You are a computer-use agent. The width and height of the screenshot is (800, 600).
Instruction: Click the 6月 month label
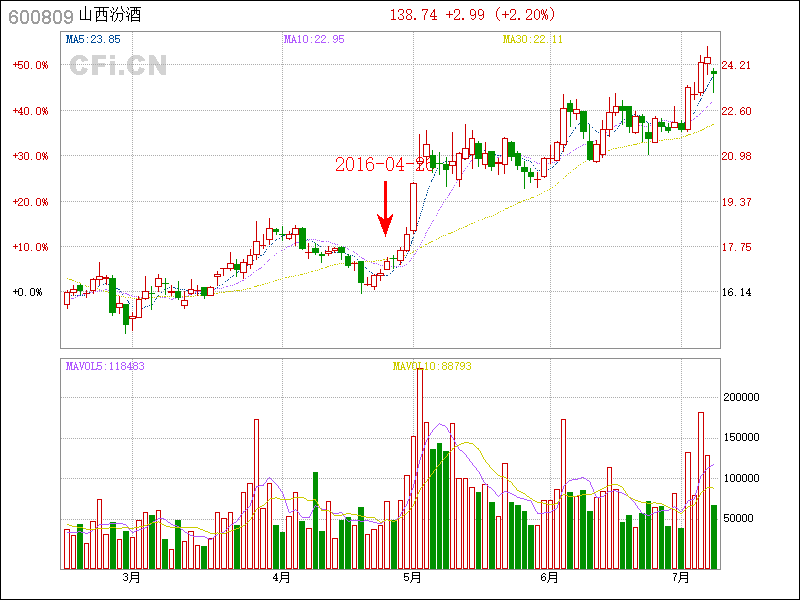(x=549, y=578)
